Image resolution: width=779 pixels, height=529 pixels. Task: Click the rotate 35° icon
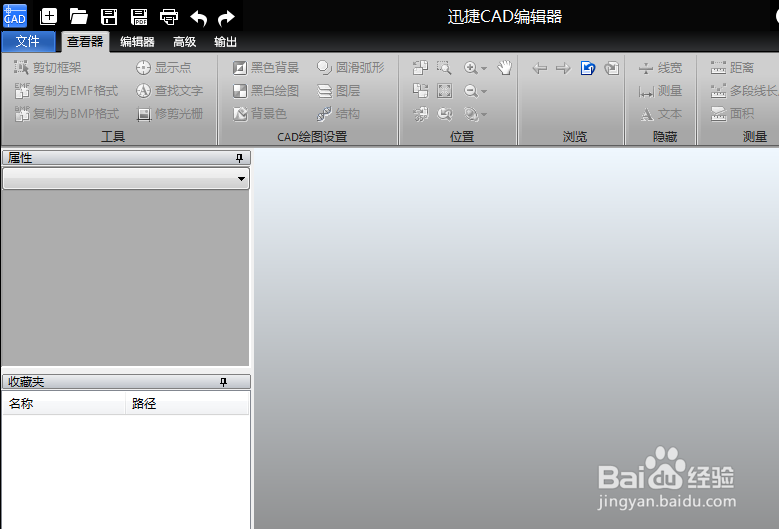click(x=420, y=114)
